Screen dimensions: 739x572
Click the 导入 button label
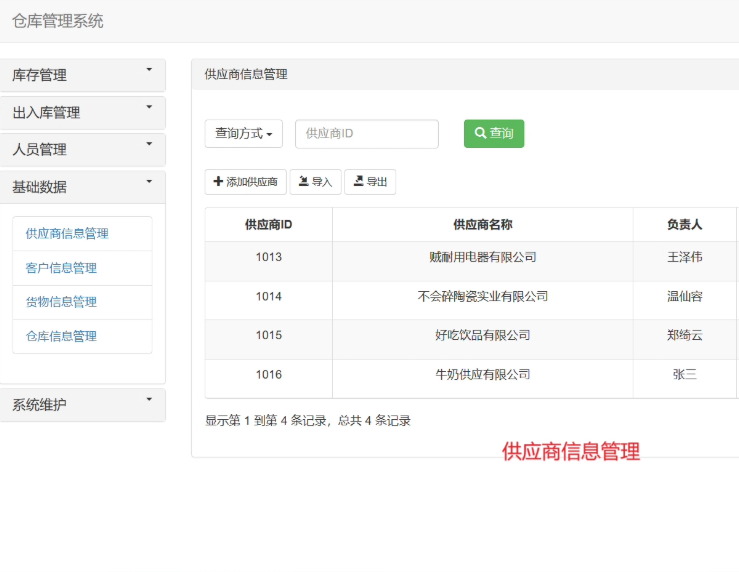point(322,182)
